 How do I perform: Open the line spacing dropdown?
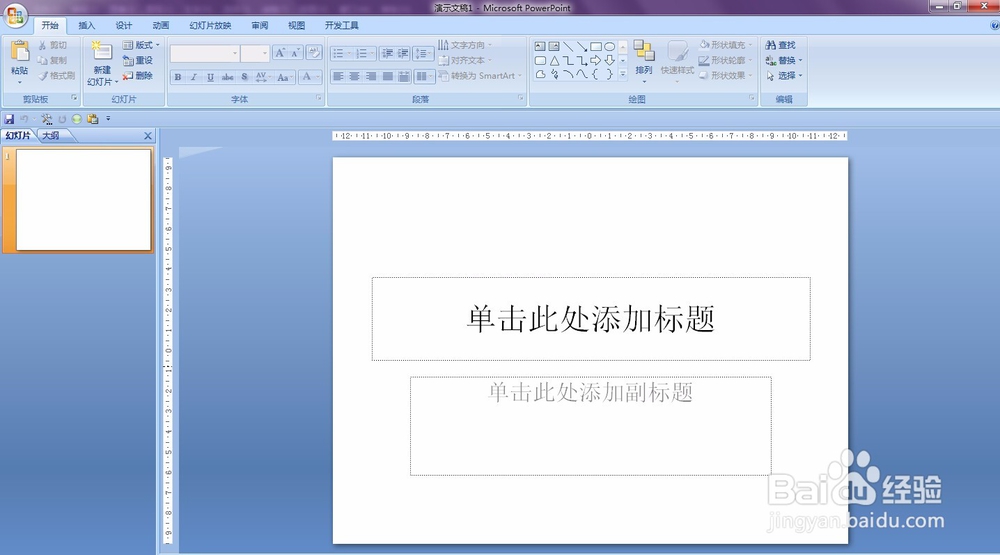tap(423, 54)
